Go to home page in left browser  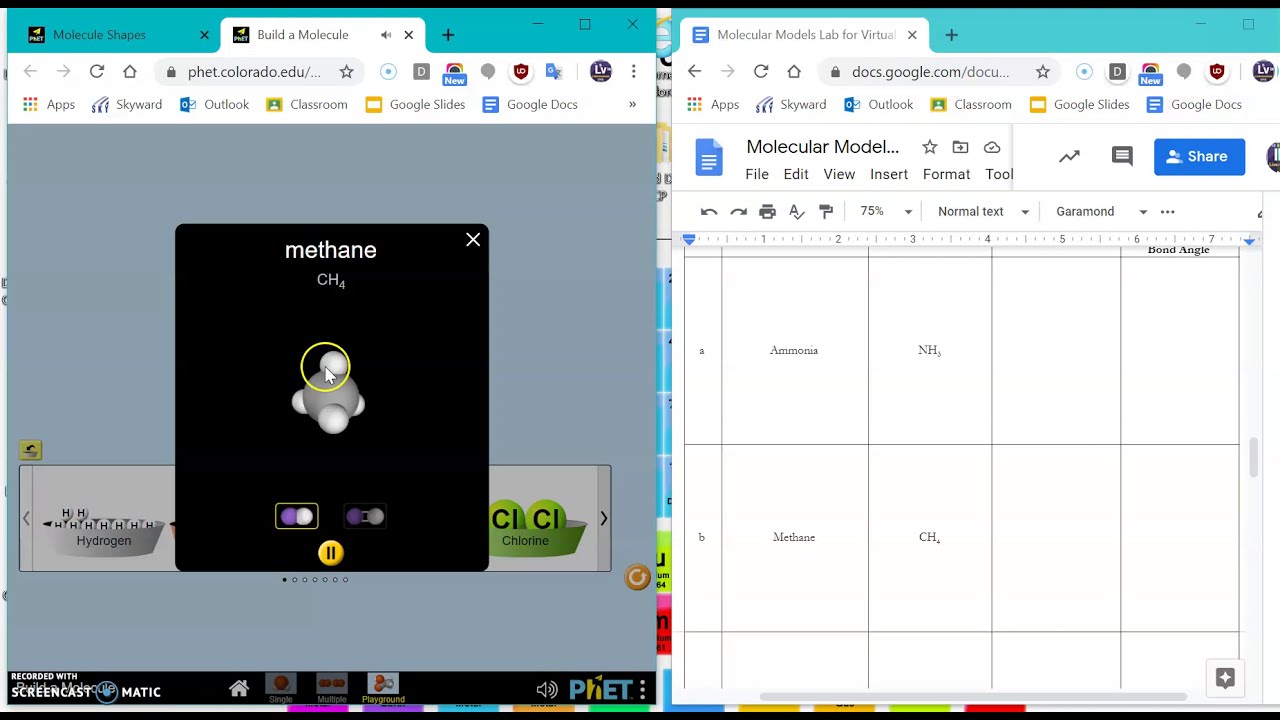[130, 71]
